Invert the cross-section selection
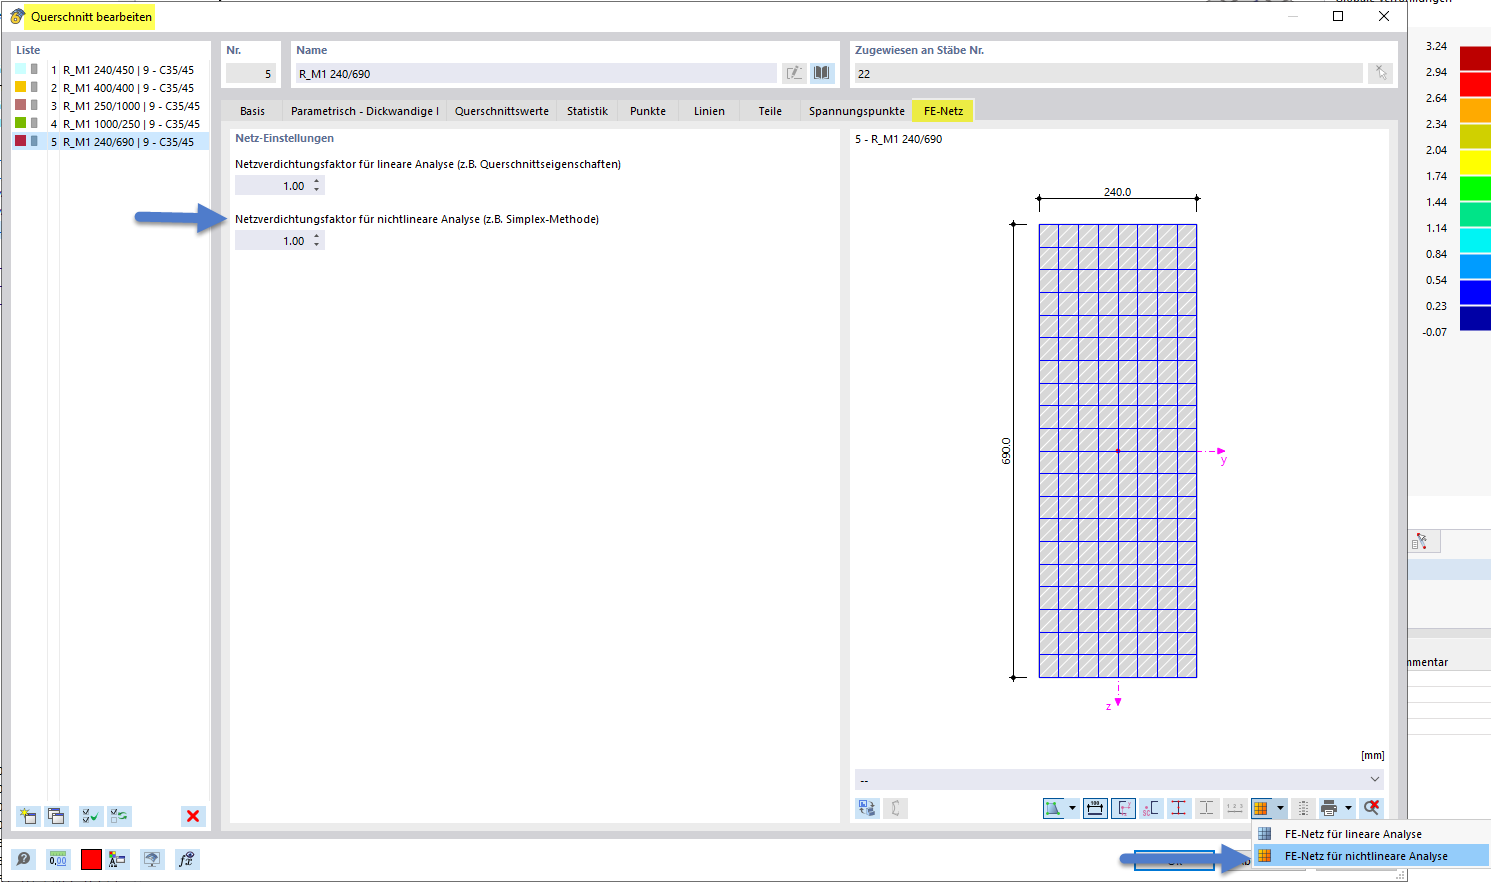Screen dimensions: 1491x882 click(x=119, y=816)
